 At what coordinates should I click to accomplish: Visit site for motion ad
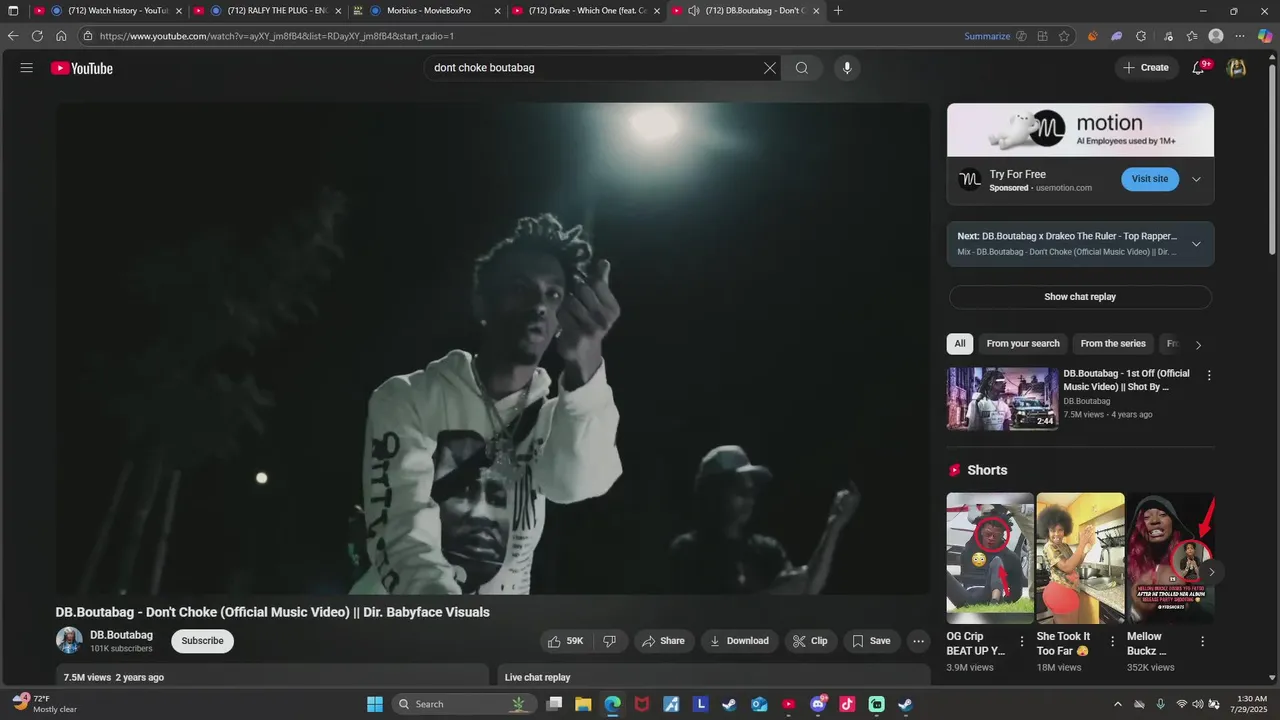click(x=1150, y=179)
